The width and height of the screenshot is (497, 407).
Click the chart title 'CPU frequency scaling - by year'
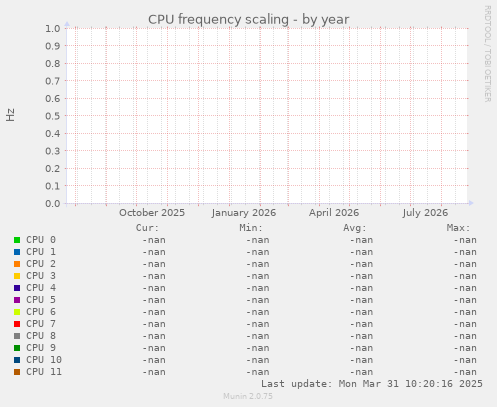[249, 20]
